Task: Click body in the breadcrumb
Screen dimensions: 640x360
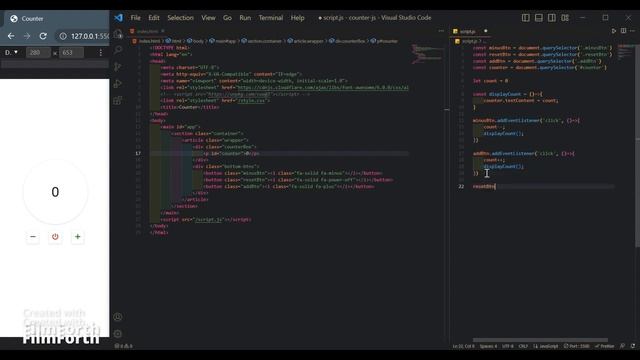Action: (196, 41)
